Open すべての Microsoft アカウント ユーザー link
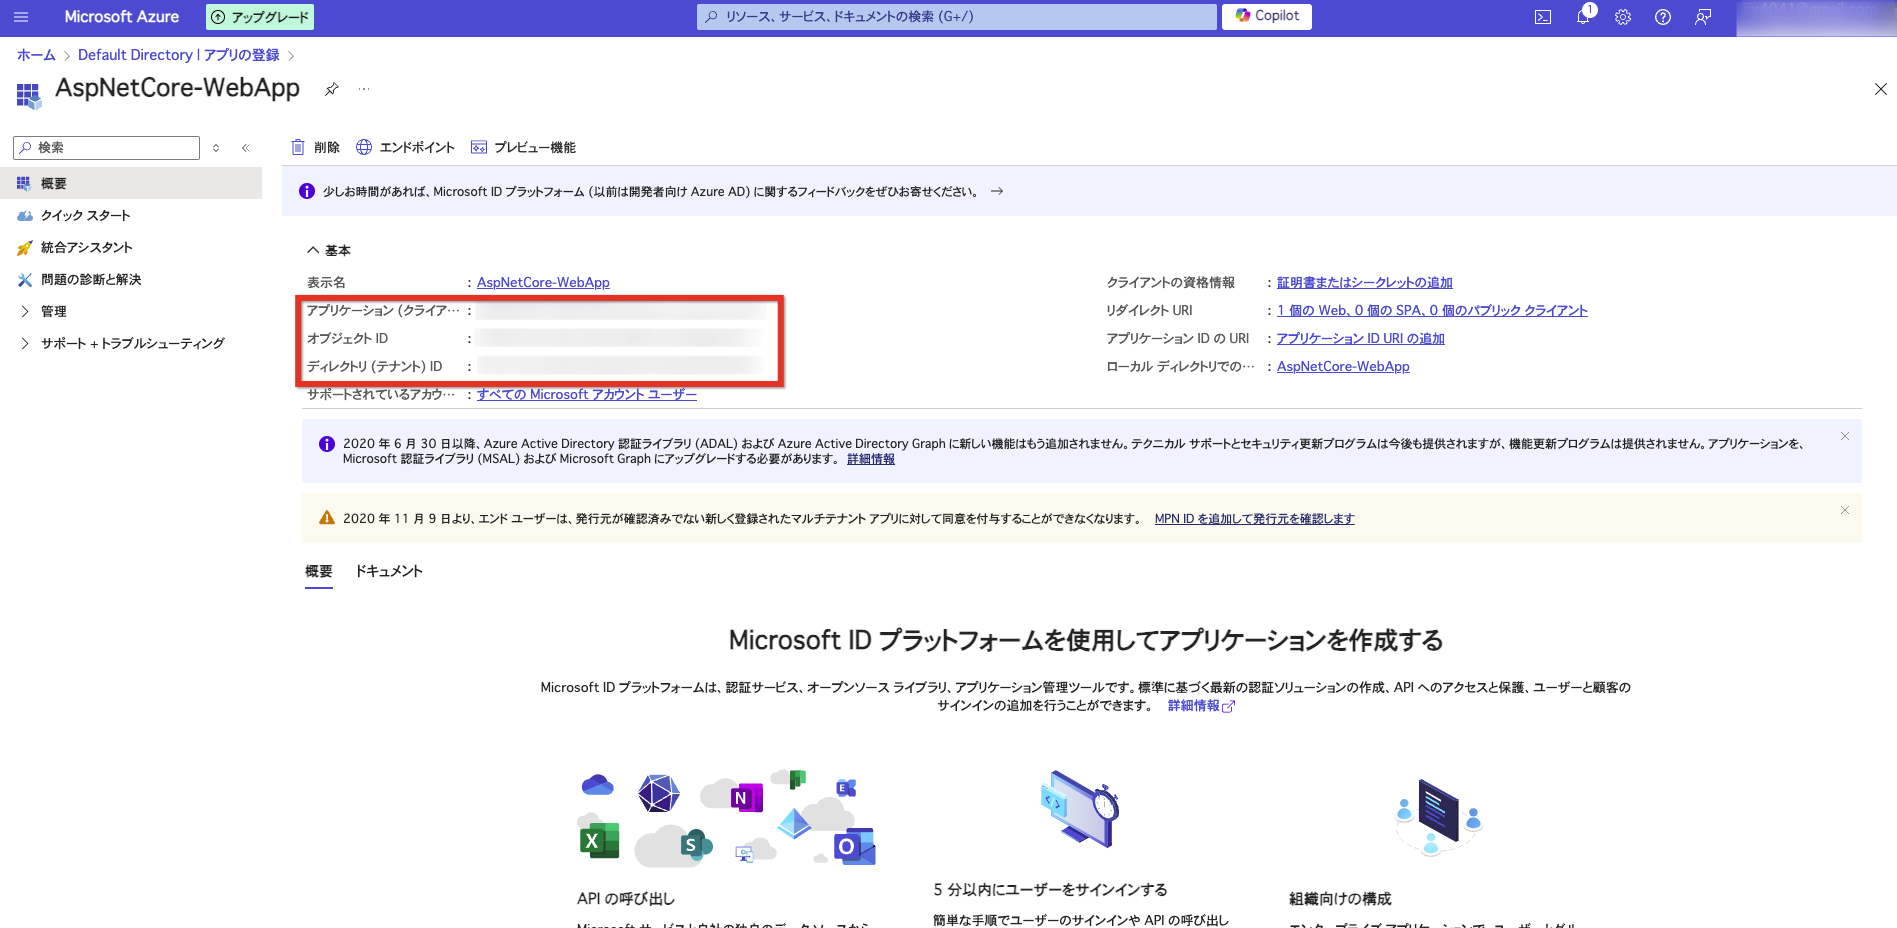 point(587,395)
